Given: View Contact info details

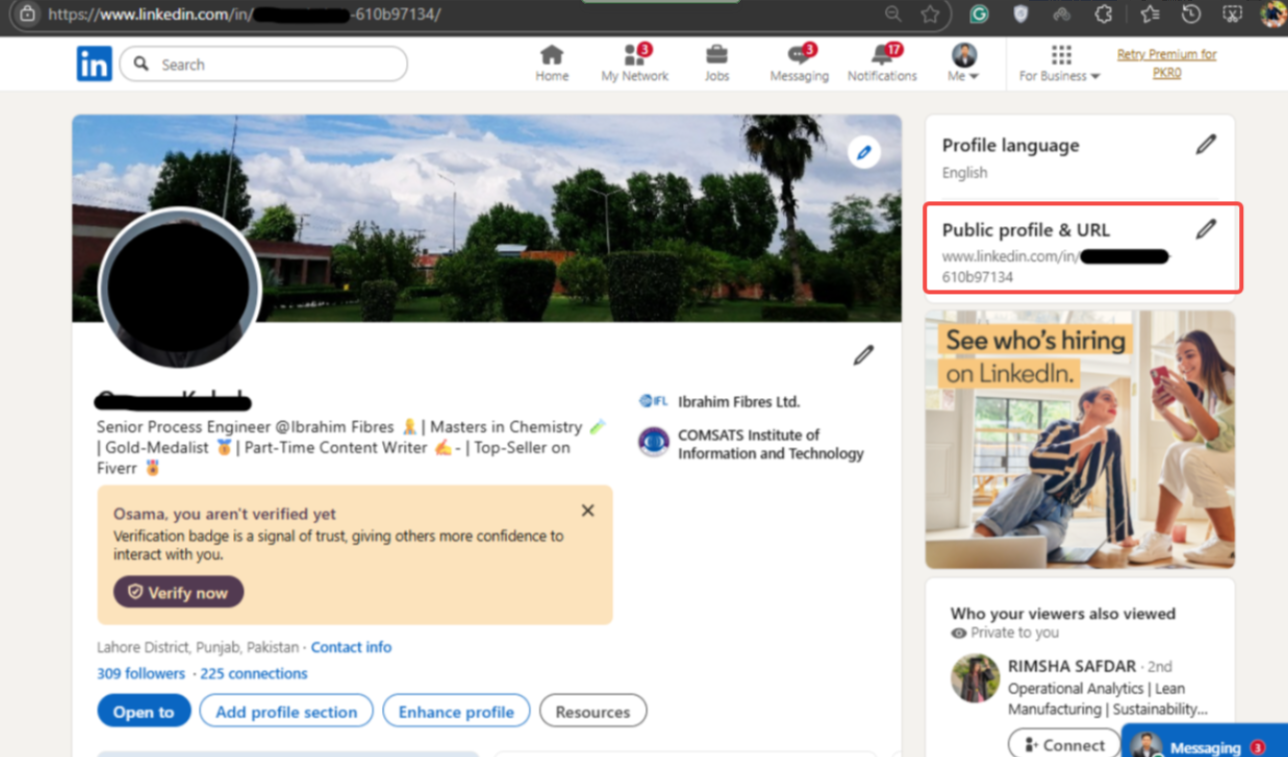Looking at the screenshot, I should [351, 647].
